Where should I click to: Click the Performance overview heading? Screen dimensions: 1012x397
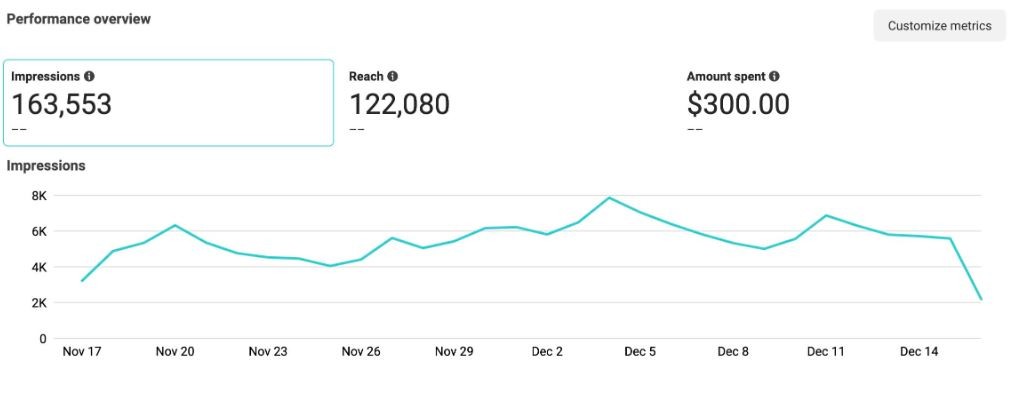tap(79, 19)
